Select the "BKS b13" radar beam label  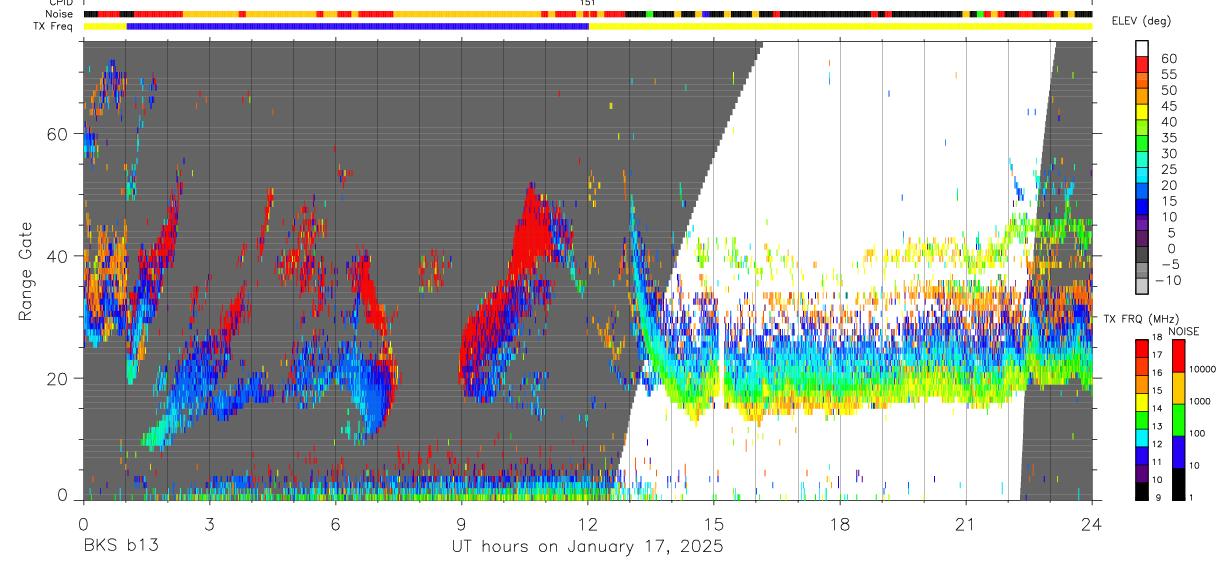click(x=120, y=547)
